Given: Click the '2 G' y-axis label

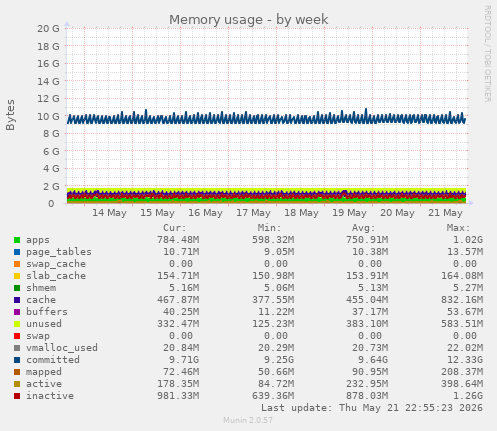Looking at the screenshot, I should coord(51,186).
